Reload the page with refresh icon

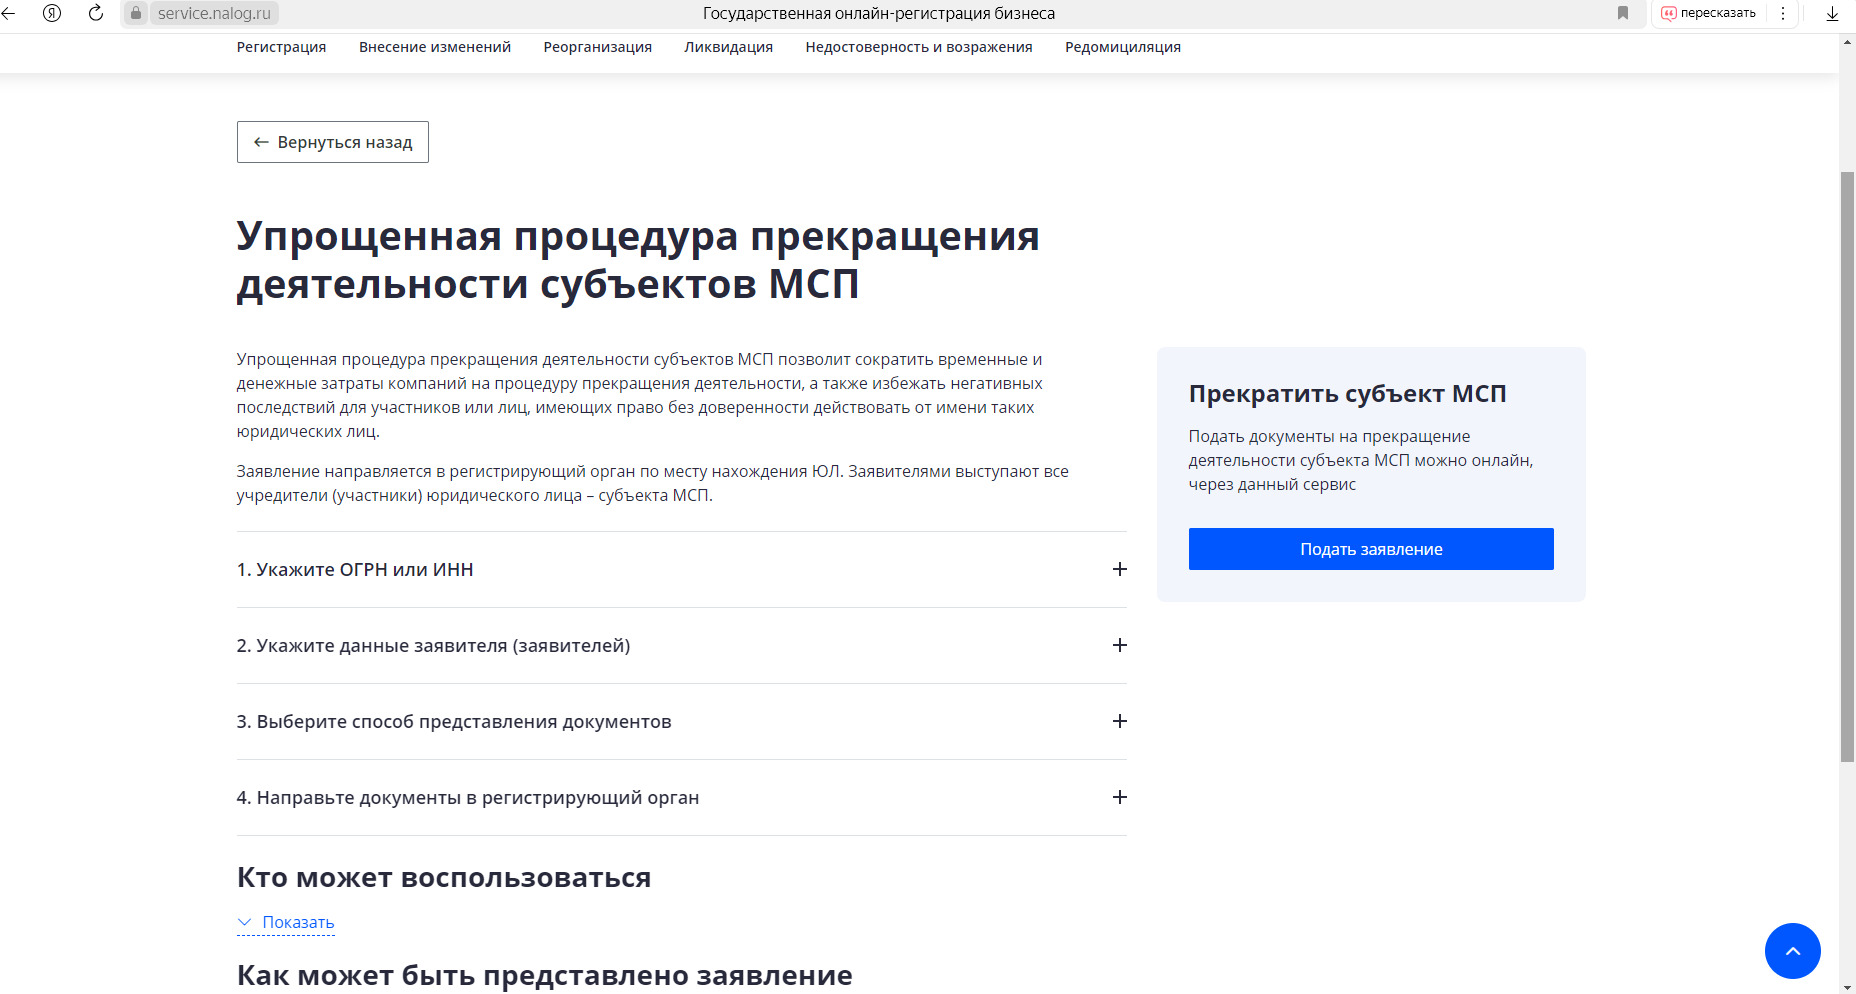pos(95,14)
